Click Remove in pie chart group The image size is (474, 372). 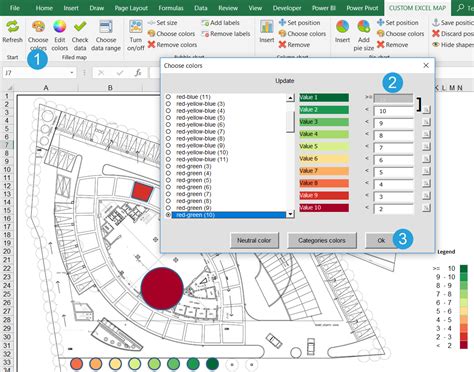point(392,45)
